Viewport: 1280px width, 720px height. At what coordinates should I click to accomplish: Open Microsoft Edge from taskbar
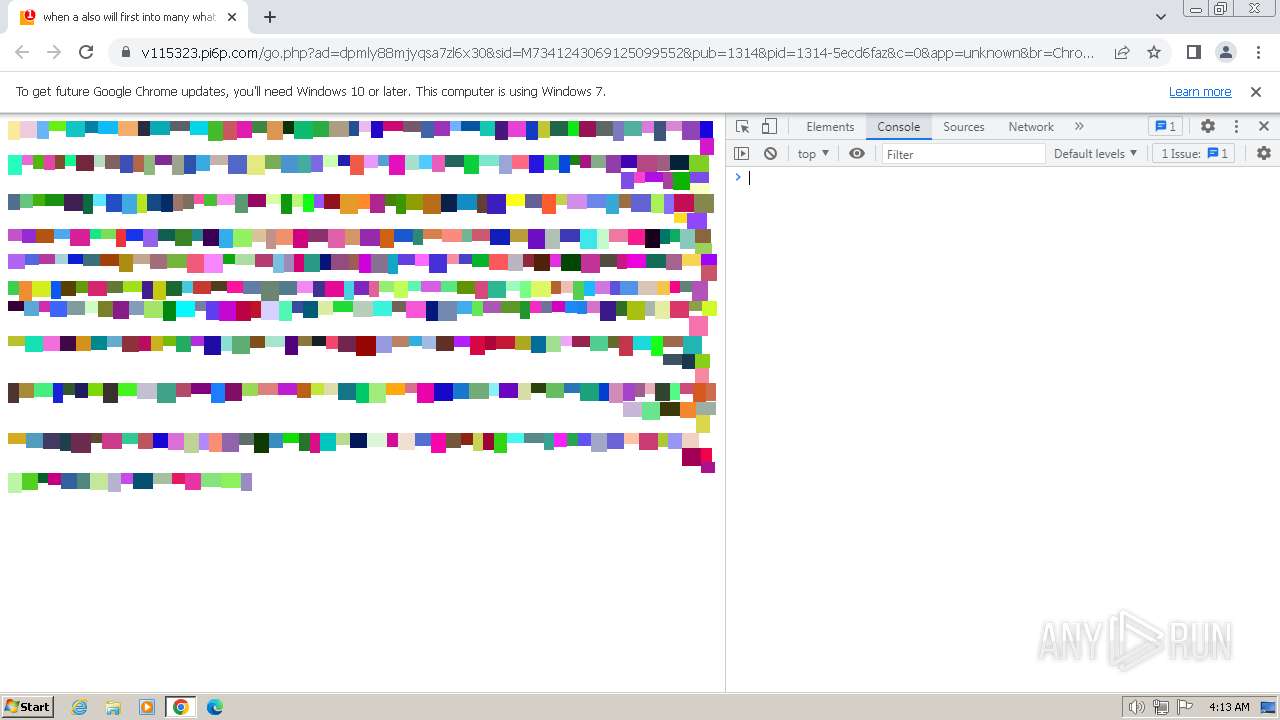pyautogui.click(x=214, y=707)
